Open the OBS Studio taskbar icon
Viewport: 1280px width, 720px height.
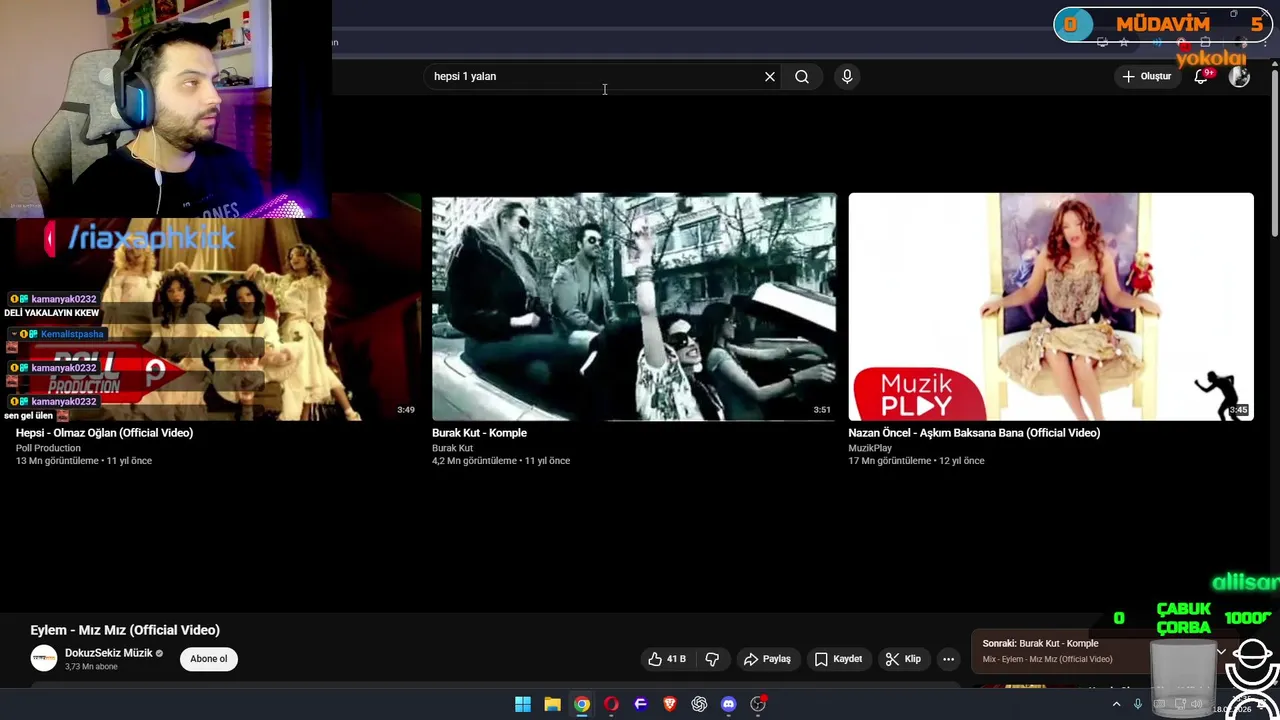758,704
